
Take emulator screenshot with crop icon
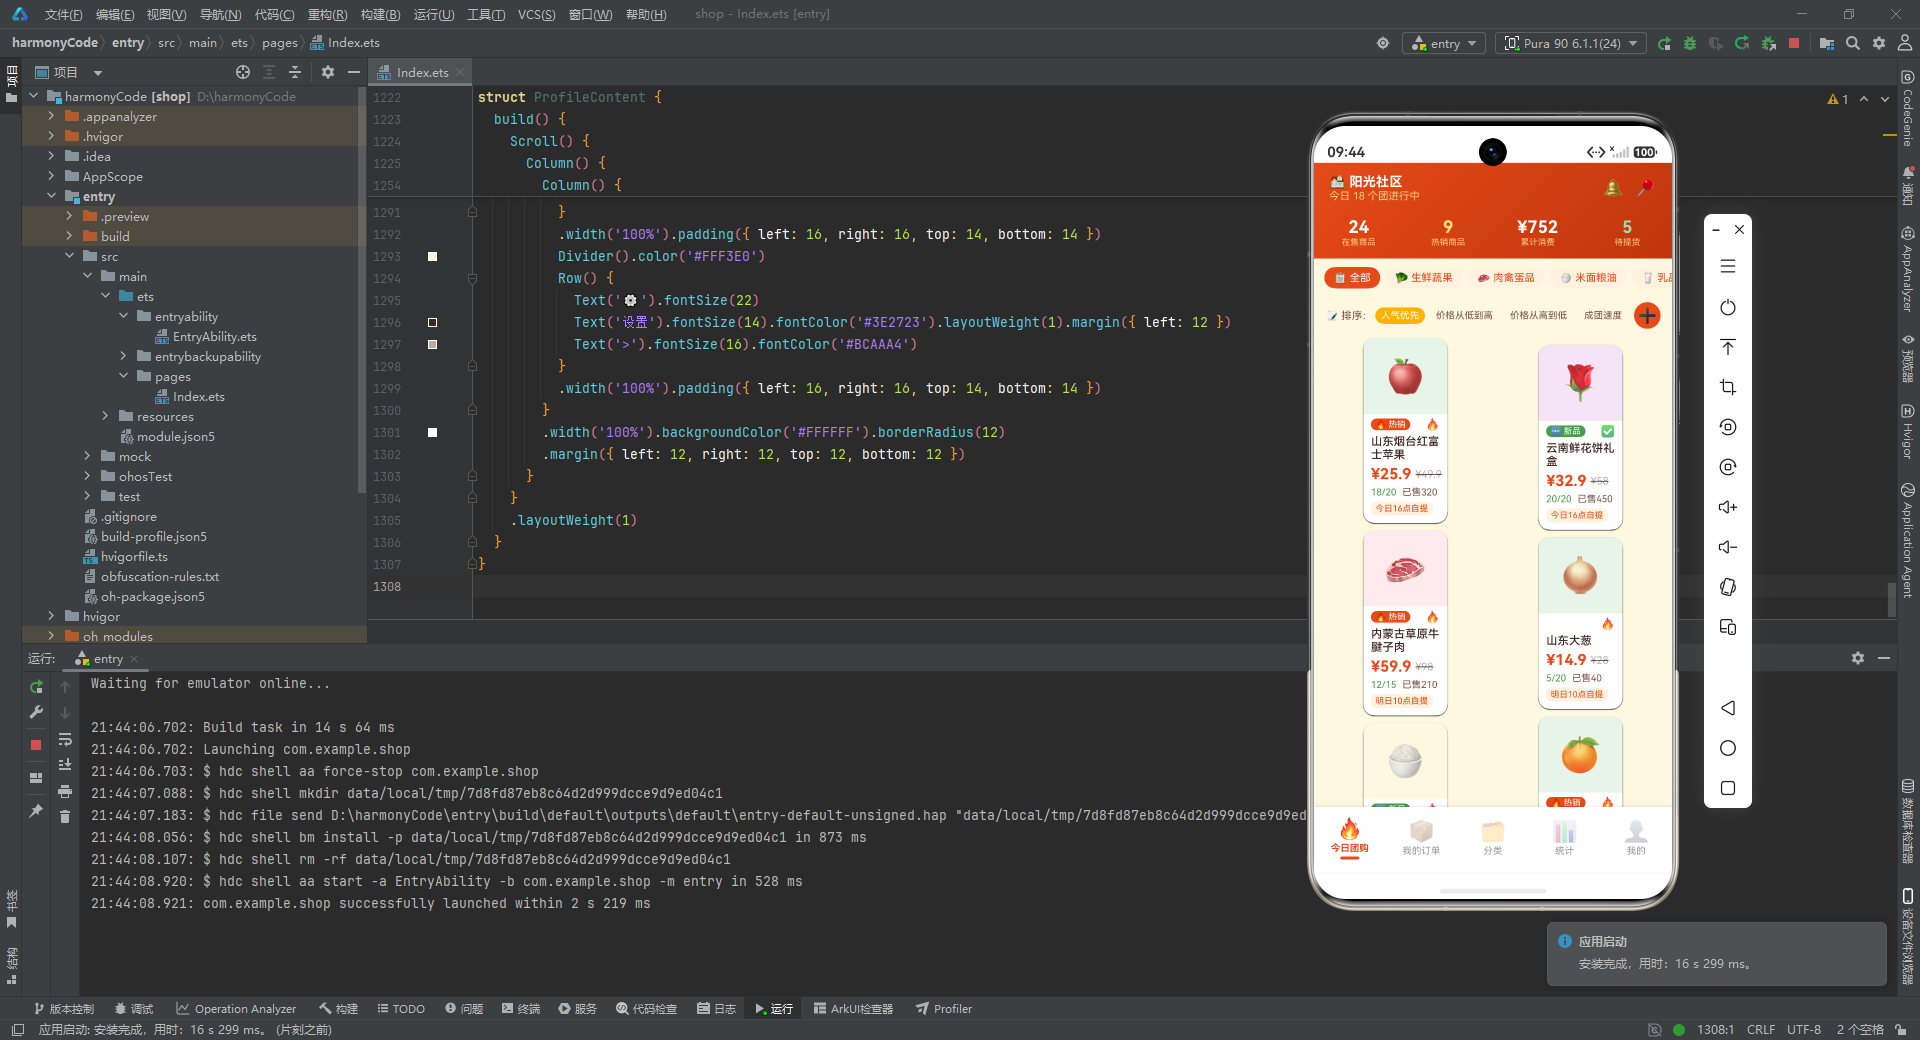(1728, 387)
